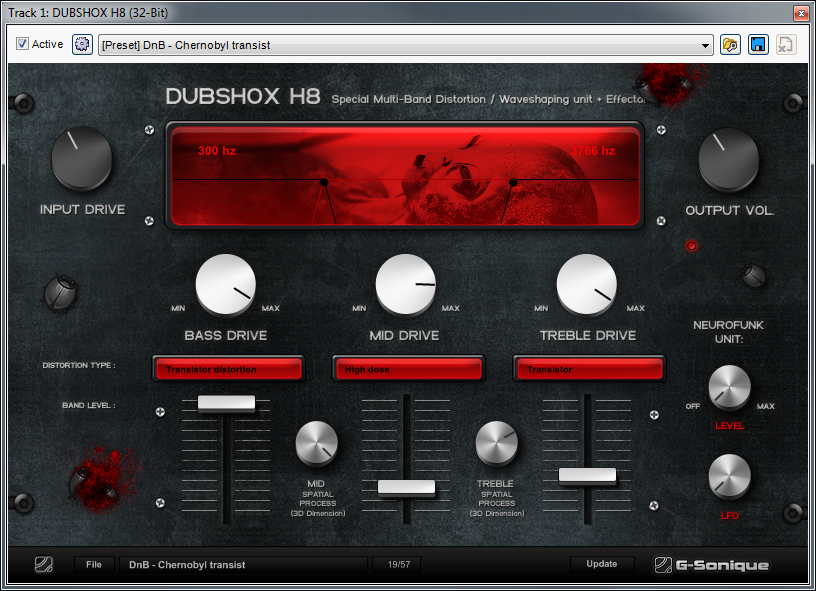Click the Mid Drive knob
The image size is (816, 591).
coord(406,285)
